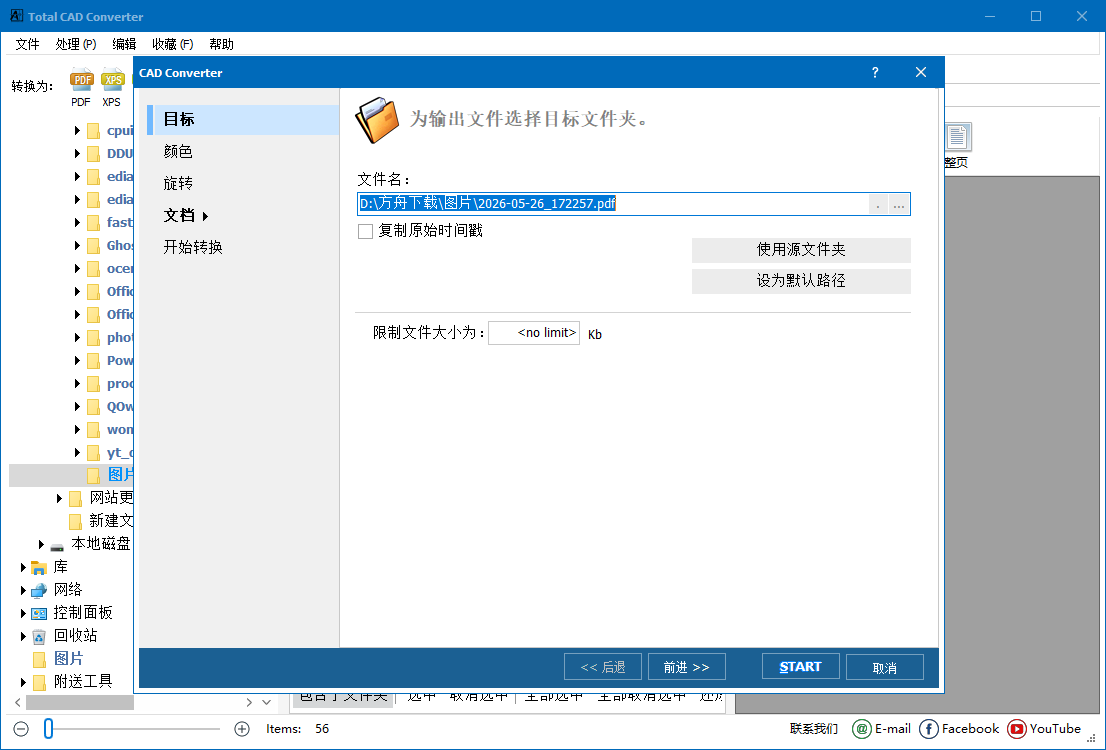Click the 控制面板 control panel icon
This screenshot has width=1106, height=750.
pos(39,613)
